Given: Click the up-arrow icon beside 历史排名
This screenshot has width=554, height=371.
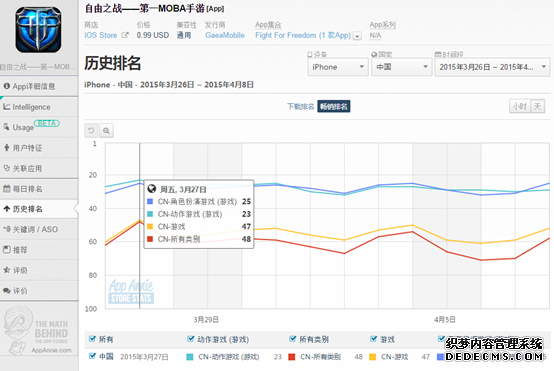Looking at the screenshot, I should click(x=6, y=209).
